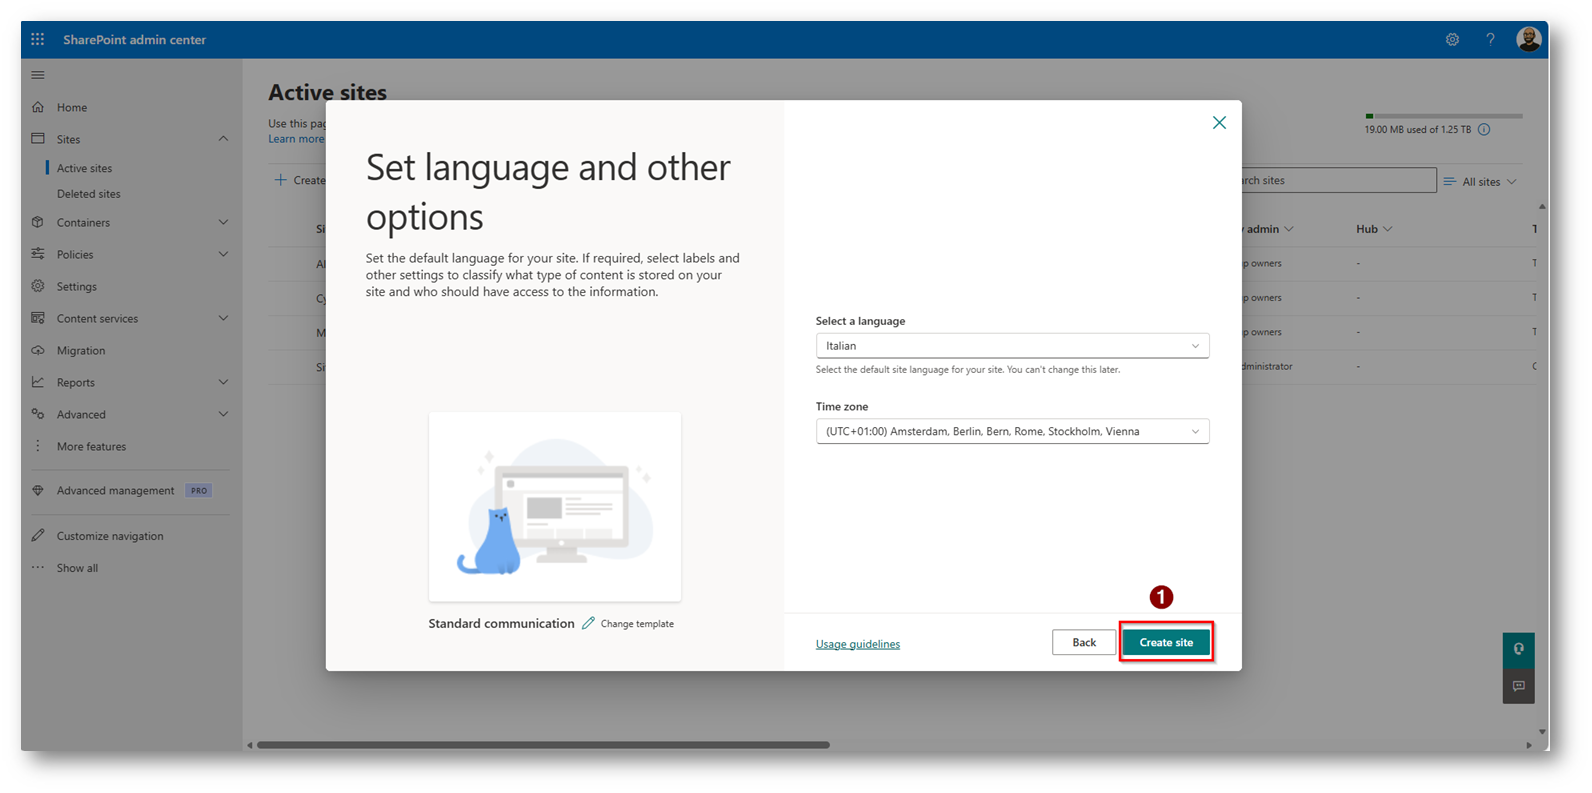This screenshot has width=1592, height=793.
Task: Click the Sites icon in sidebar
Action: pos(38,139)
